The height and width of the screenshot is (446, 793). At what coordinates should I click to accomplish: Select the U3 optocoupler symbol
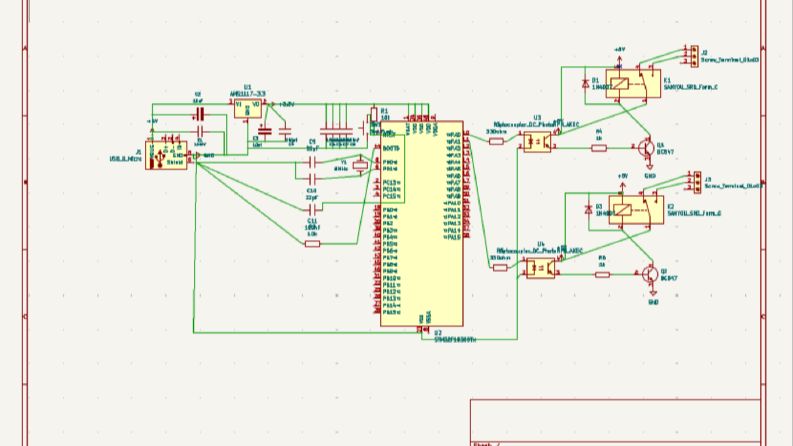pos(537,142)
